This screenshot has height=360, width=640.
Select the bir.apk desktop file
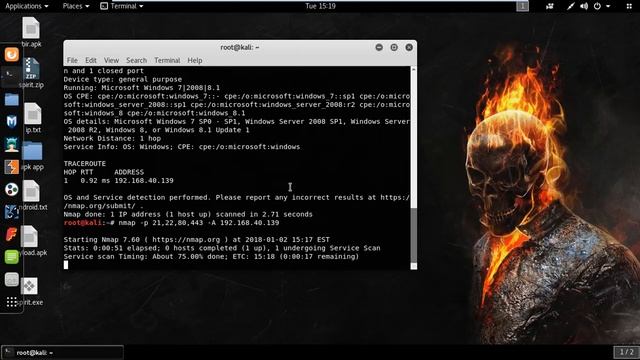[31, 32]
